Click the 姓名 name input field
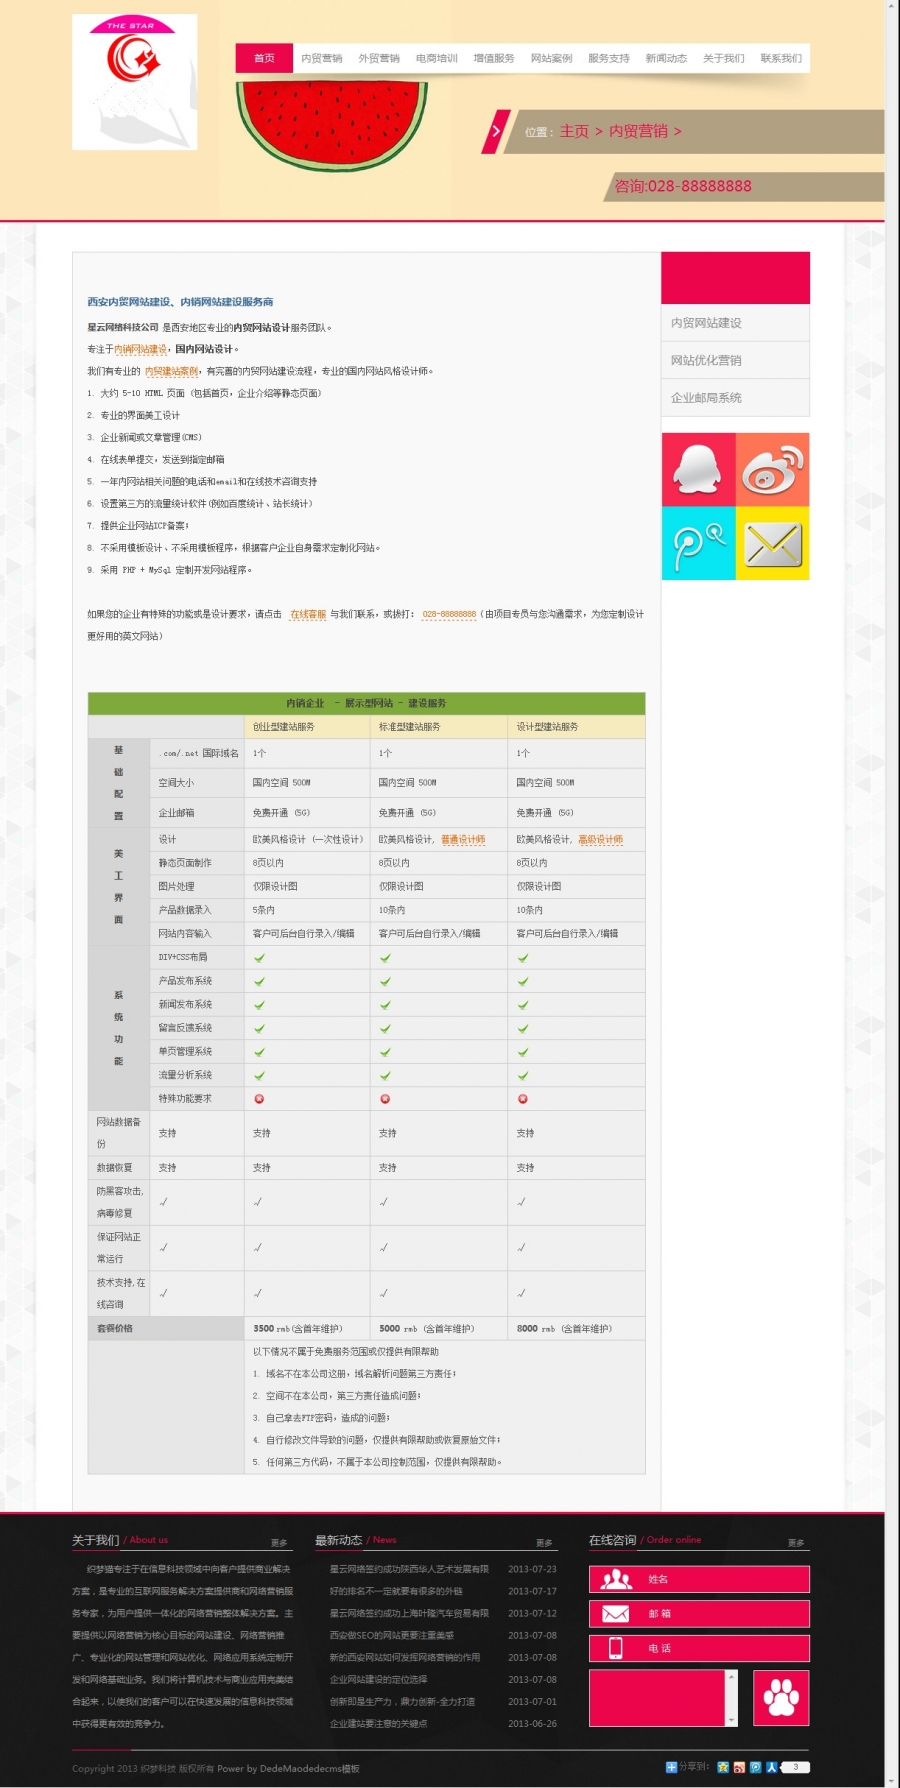900x1788 pixels. coord(699,1579)
